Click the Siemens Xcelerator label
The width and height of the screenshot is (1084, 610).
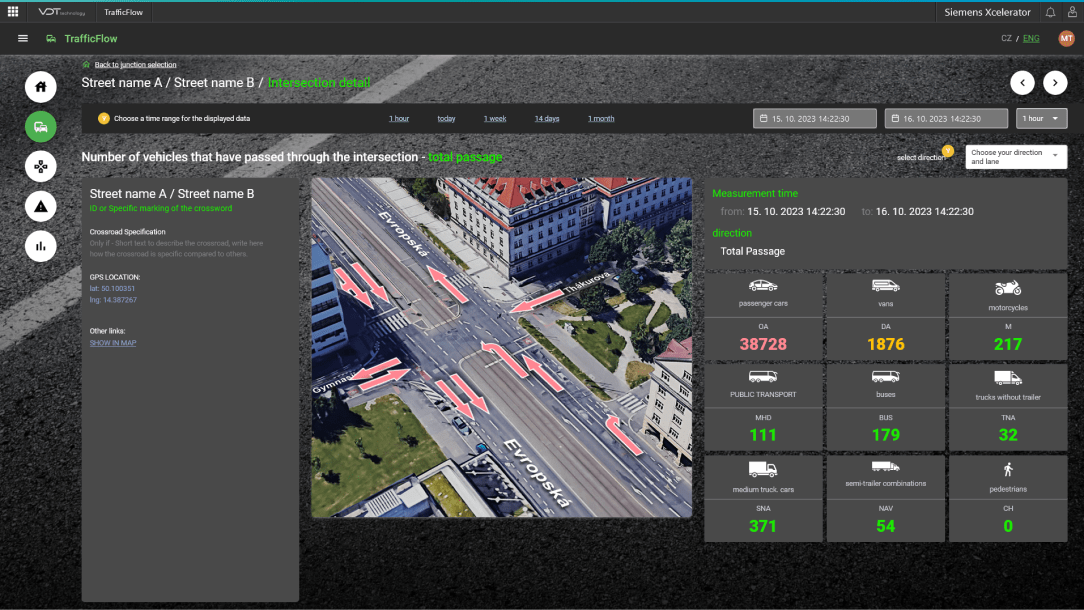point(987,12)
